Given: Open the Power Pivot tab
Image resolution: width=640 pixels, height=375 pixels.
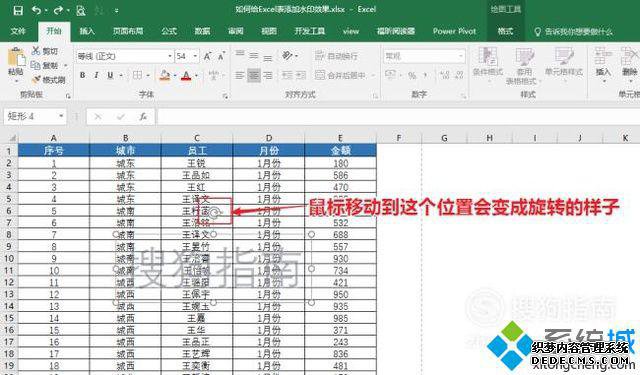Looking at the screenshot, I should tap(454, 31).
